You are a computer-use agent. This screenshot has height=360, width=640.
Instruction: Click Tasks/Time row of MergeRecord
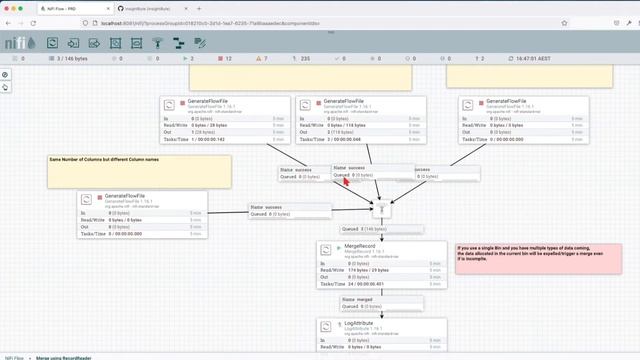click(381, 284)
